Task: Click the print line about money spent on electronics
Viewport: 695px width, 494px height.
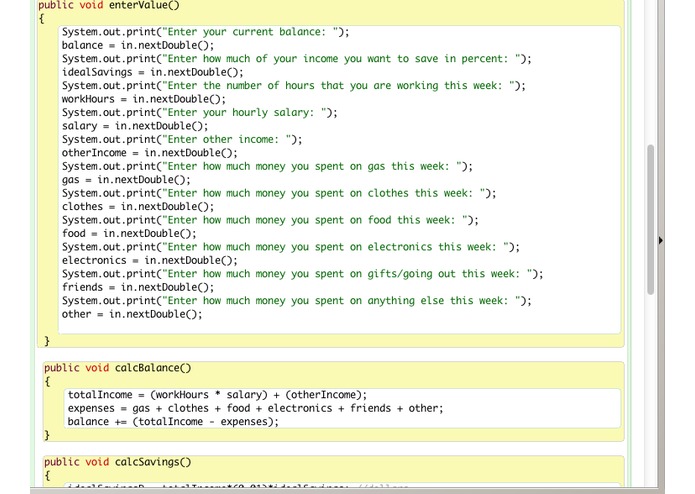Action: [x=291, y=247]
